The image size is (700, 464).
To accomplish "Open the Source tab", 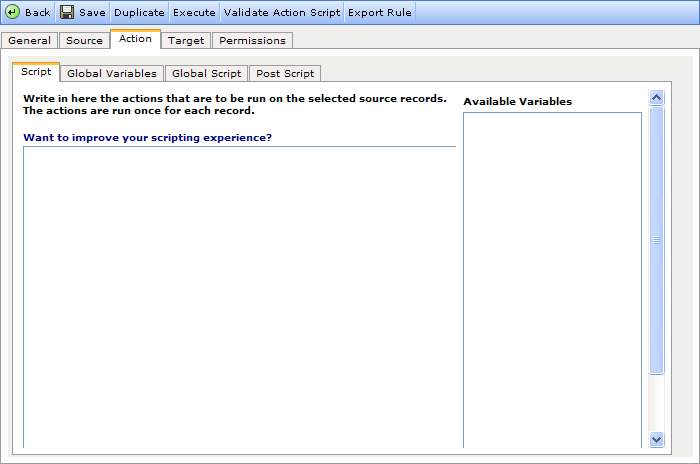I will click(84, 41).
